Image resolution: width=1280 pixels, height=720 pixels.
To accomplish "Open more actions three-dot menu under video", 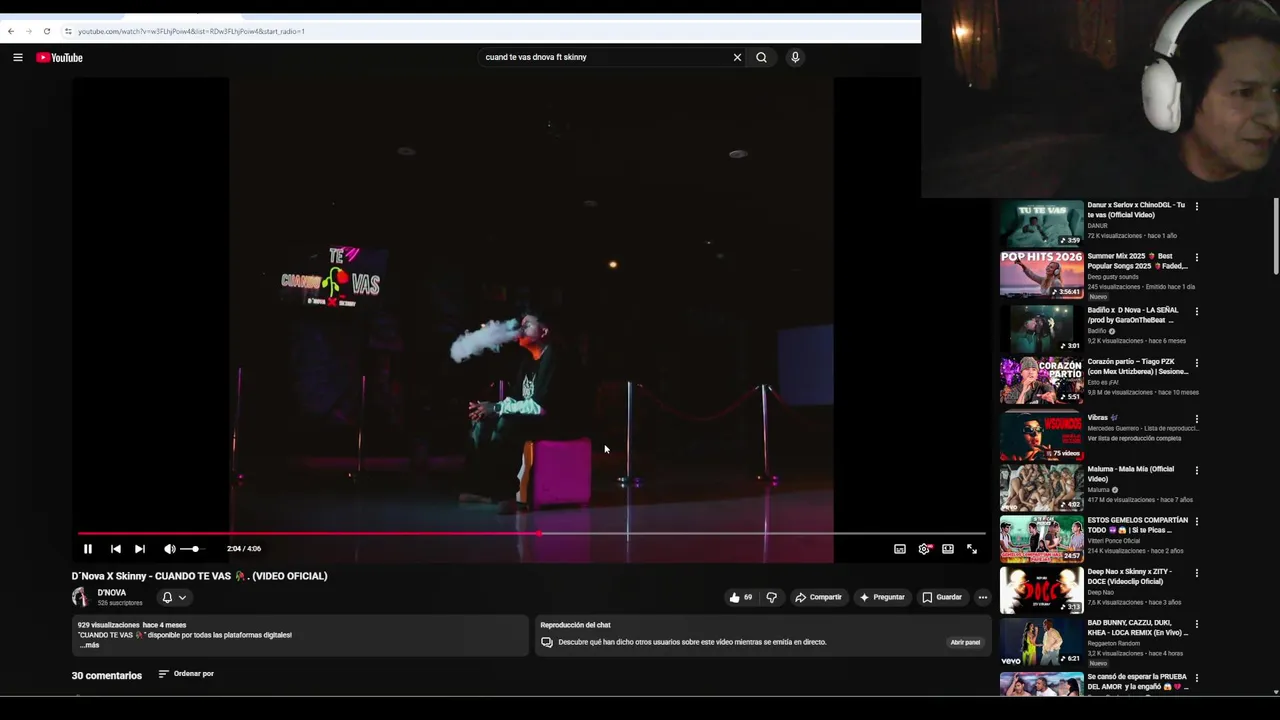I will [982, 597].
